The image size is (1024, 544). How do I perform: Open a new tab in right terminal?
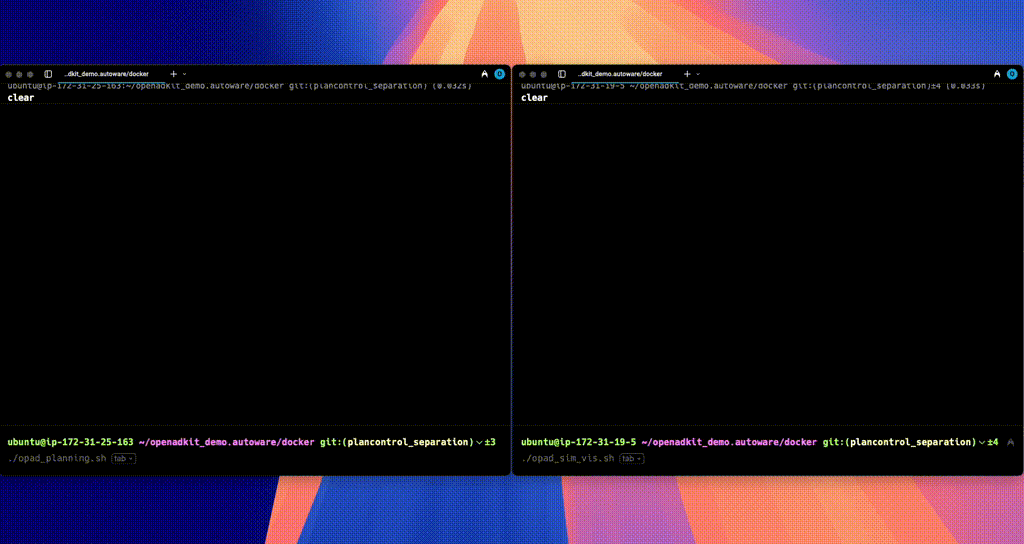687,74
